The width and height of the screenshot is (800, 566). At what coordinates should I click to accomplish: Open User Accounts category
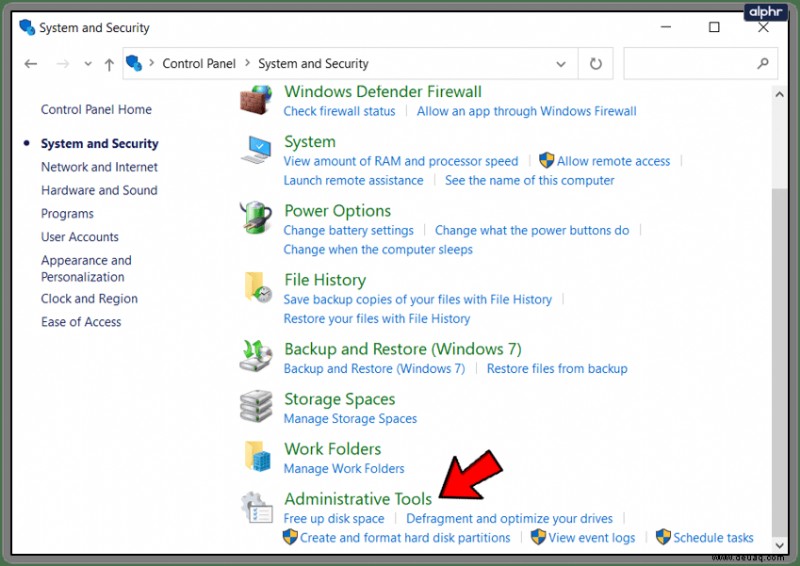[x=80, y=237]
